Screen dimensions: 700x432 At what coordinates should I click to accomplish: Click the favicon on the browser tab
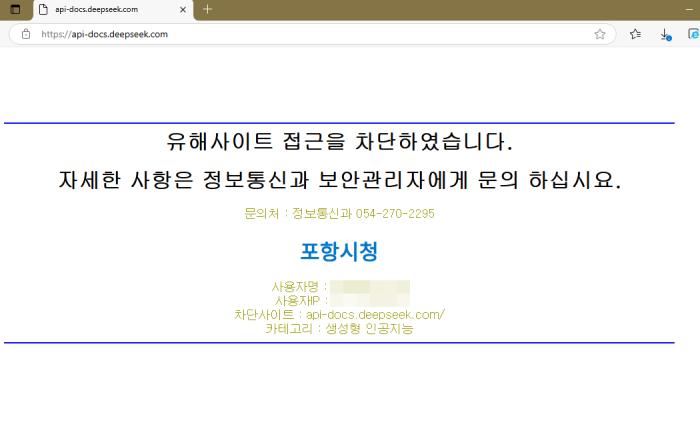(43, 9)
